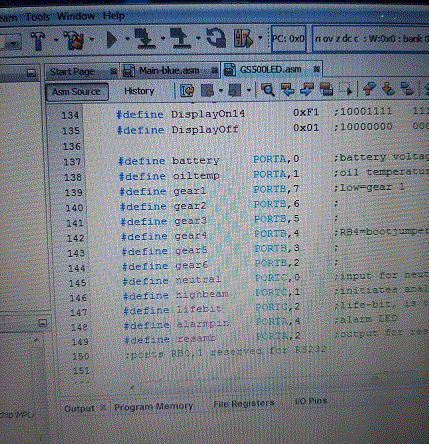Click the Build Project hammer icon

(38, 40)
